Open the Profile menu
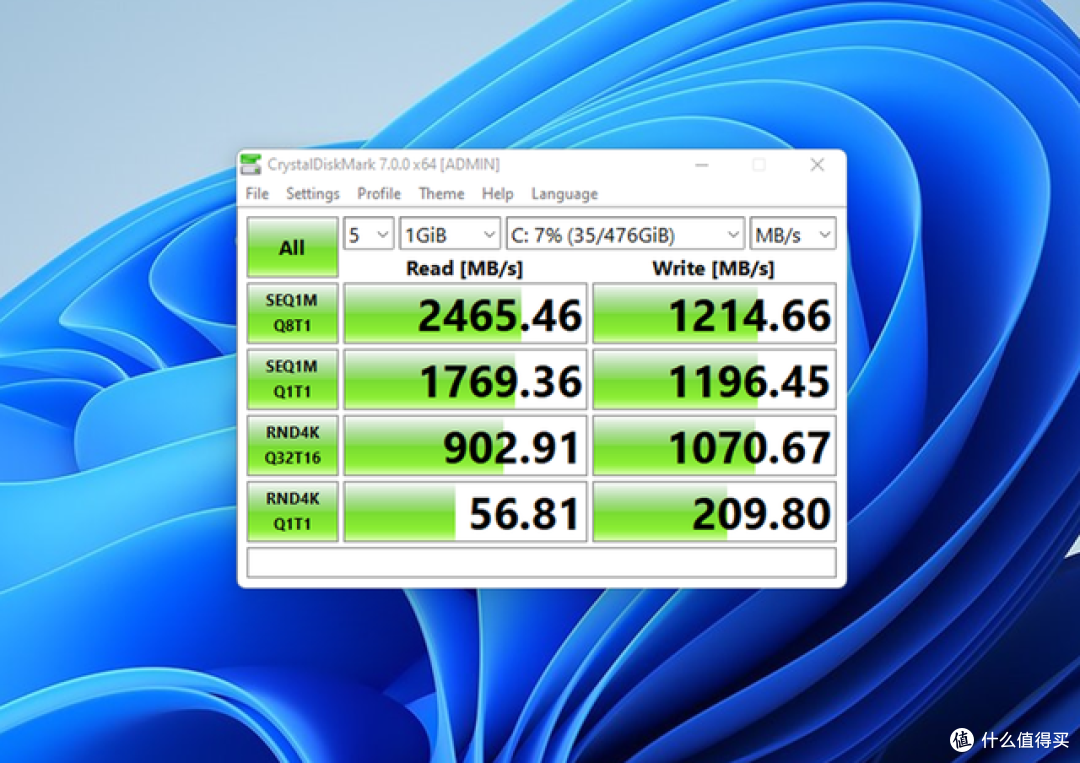The height and width of the screenshot is (763, 1080). [x=379, y=194]
